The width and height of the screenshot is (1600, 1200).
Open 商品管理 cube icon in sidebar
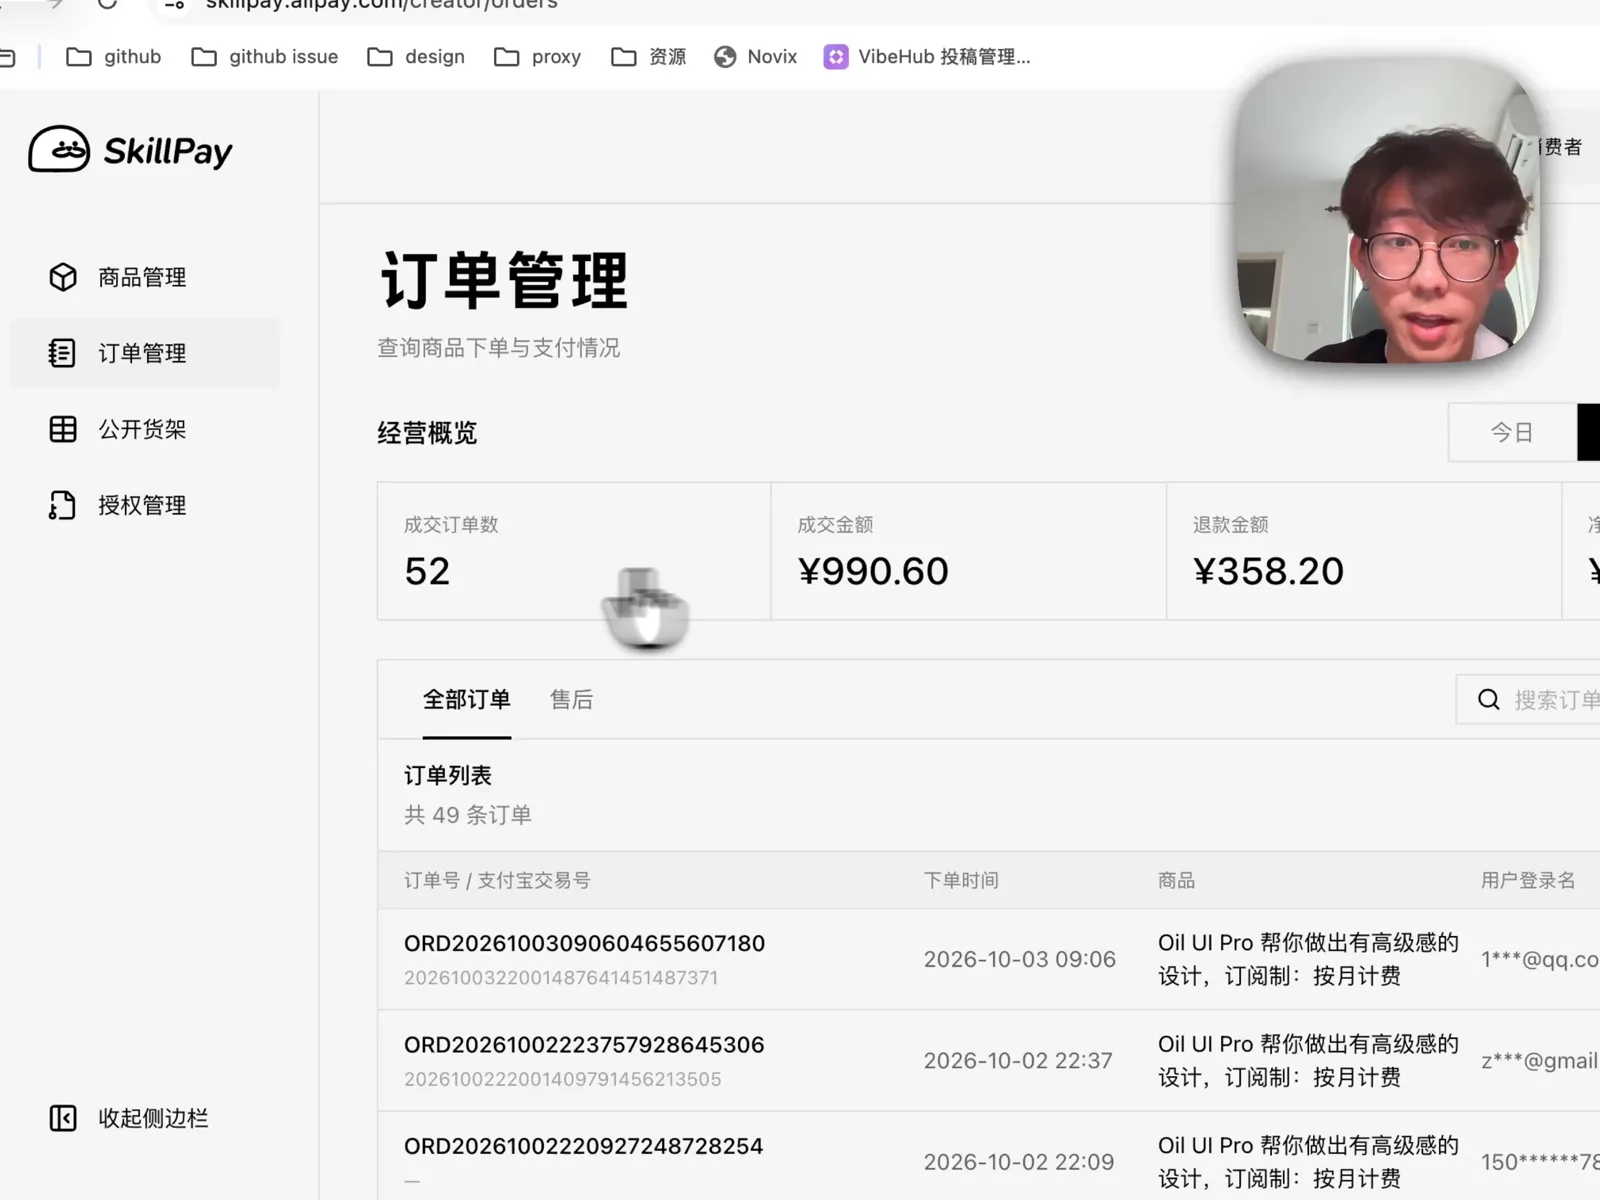click(x=63, y=277)
